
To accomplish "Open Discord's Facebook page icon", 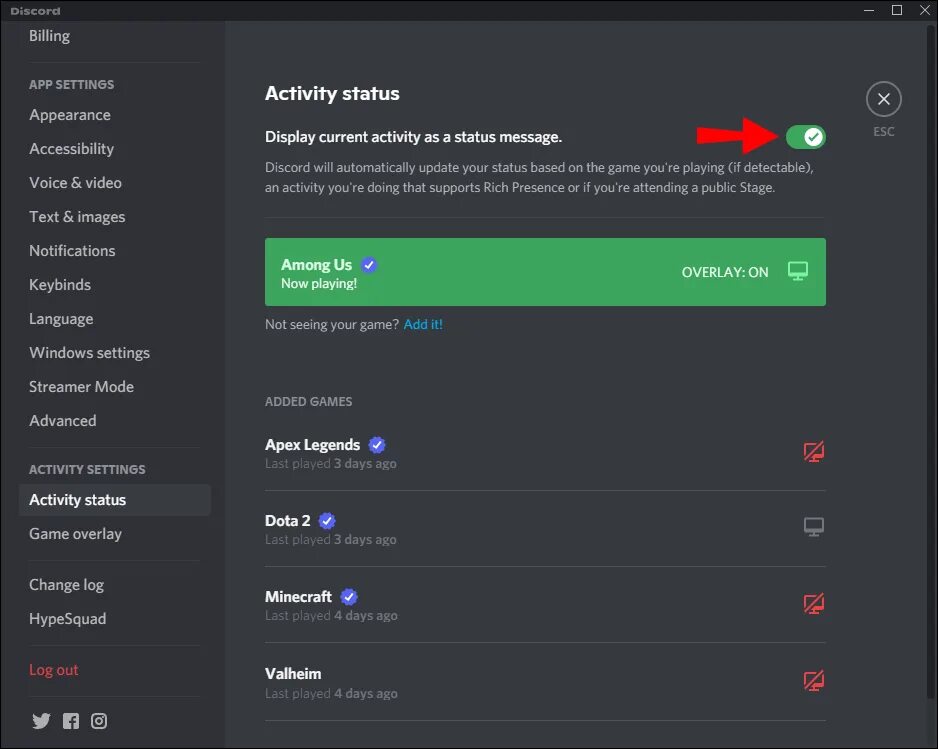I will click(x=70, y=721).
